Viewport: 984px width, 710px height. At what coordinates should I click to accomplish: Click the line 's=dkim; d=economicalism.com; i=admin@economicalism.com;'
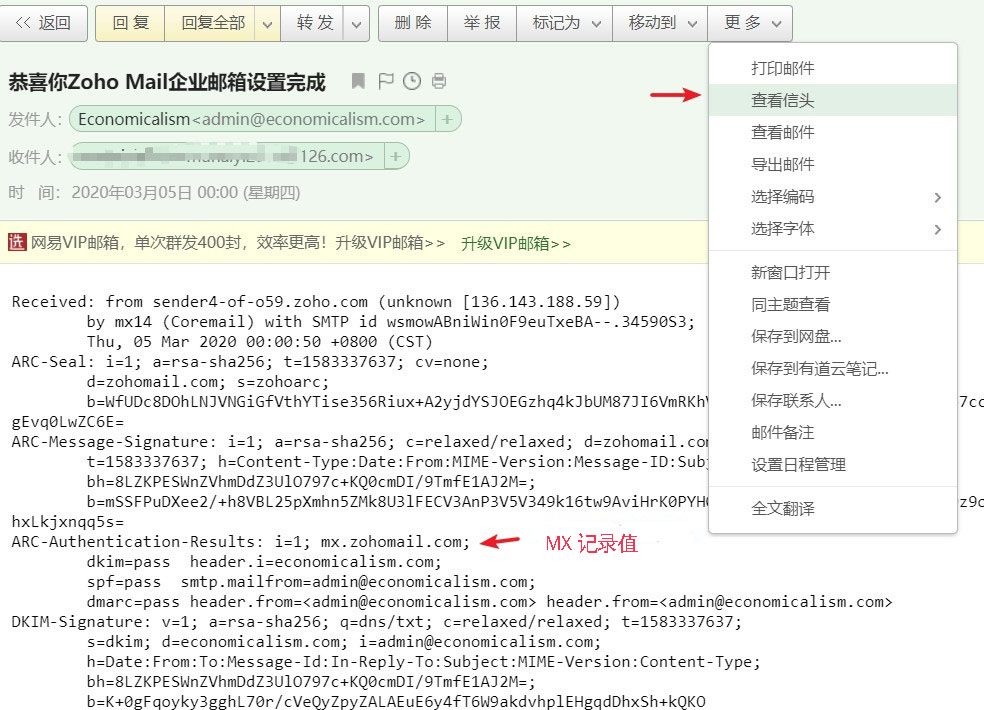pos(344,642)
